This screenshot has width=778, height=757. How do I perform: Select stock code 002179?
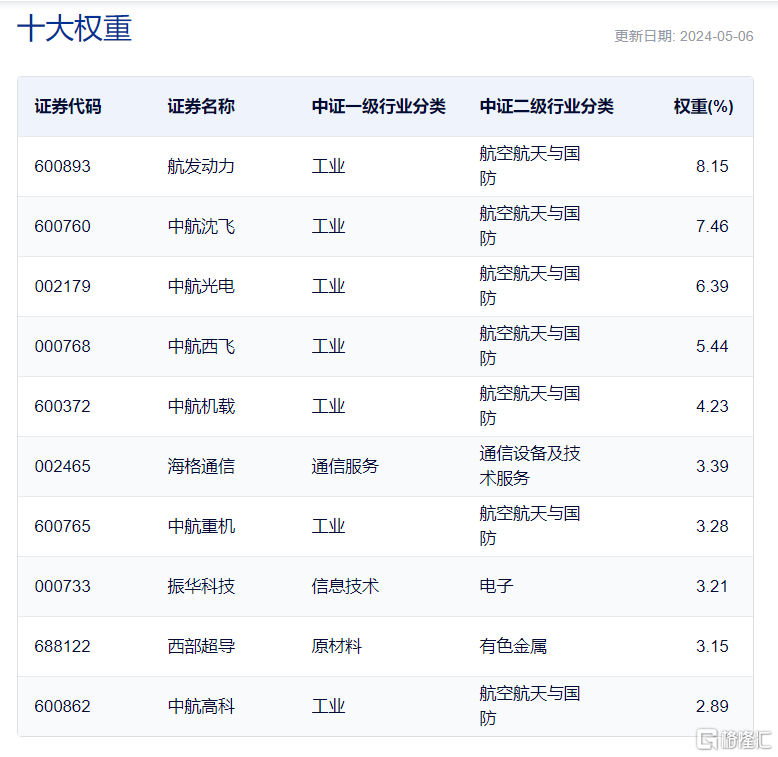63,286
